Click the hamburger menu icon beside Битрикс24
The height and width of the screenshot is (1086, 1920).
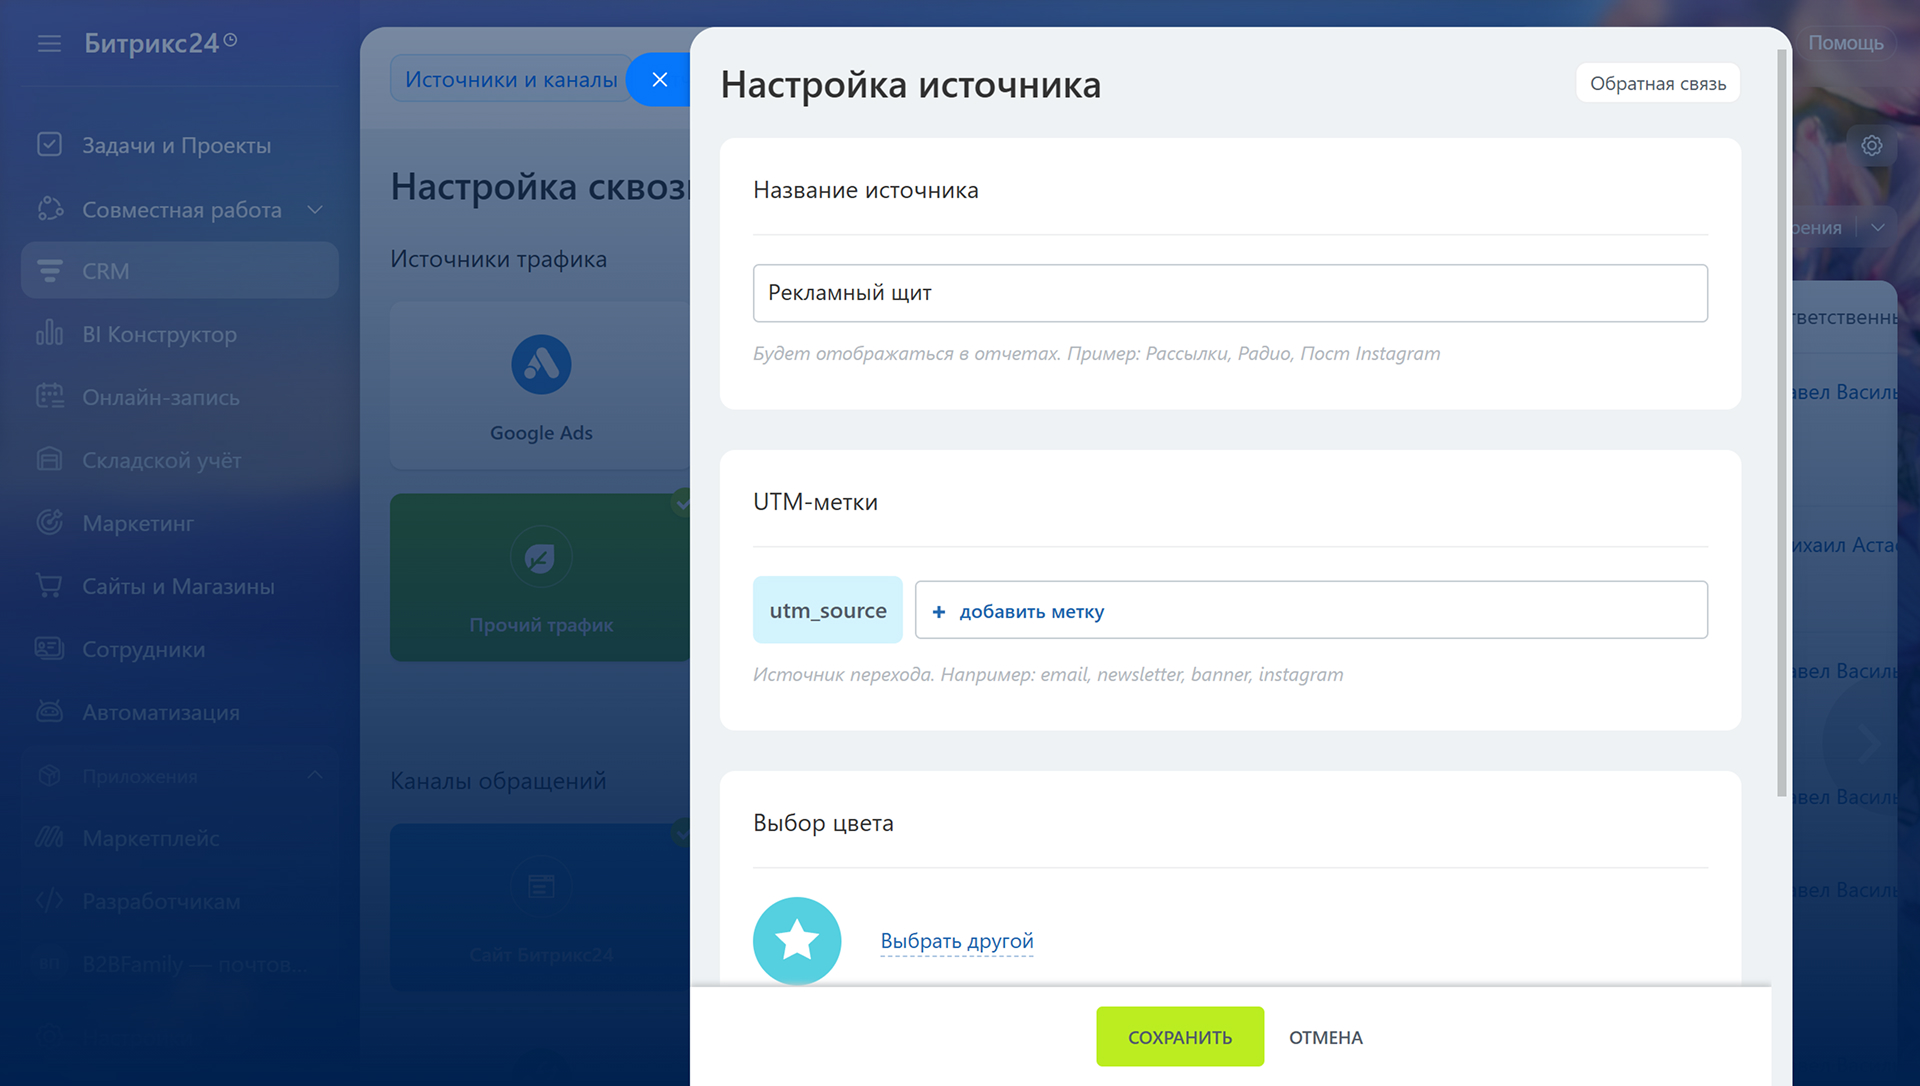49,43
